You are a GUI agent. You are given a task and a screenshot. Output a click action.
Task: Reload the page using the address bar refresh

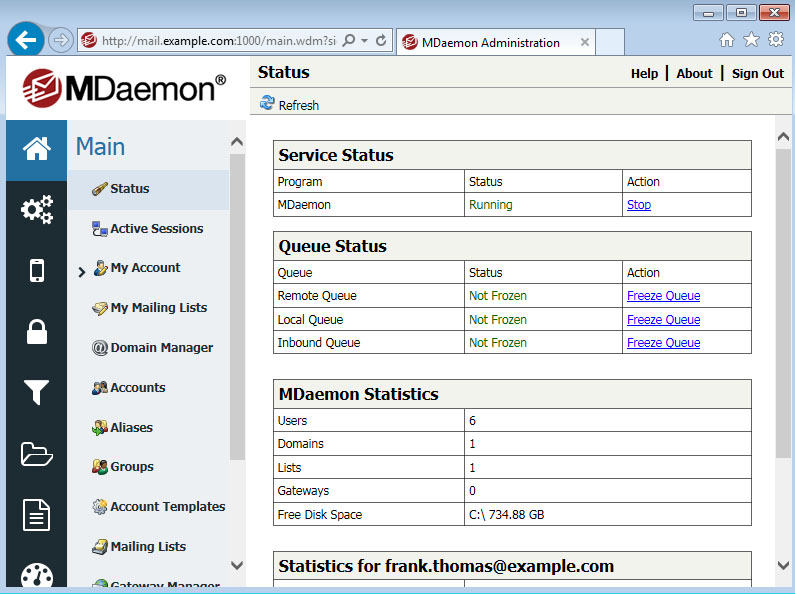381,40
